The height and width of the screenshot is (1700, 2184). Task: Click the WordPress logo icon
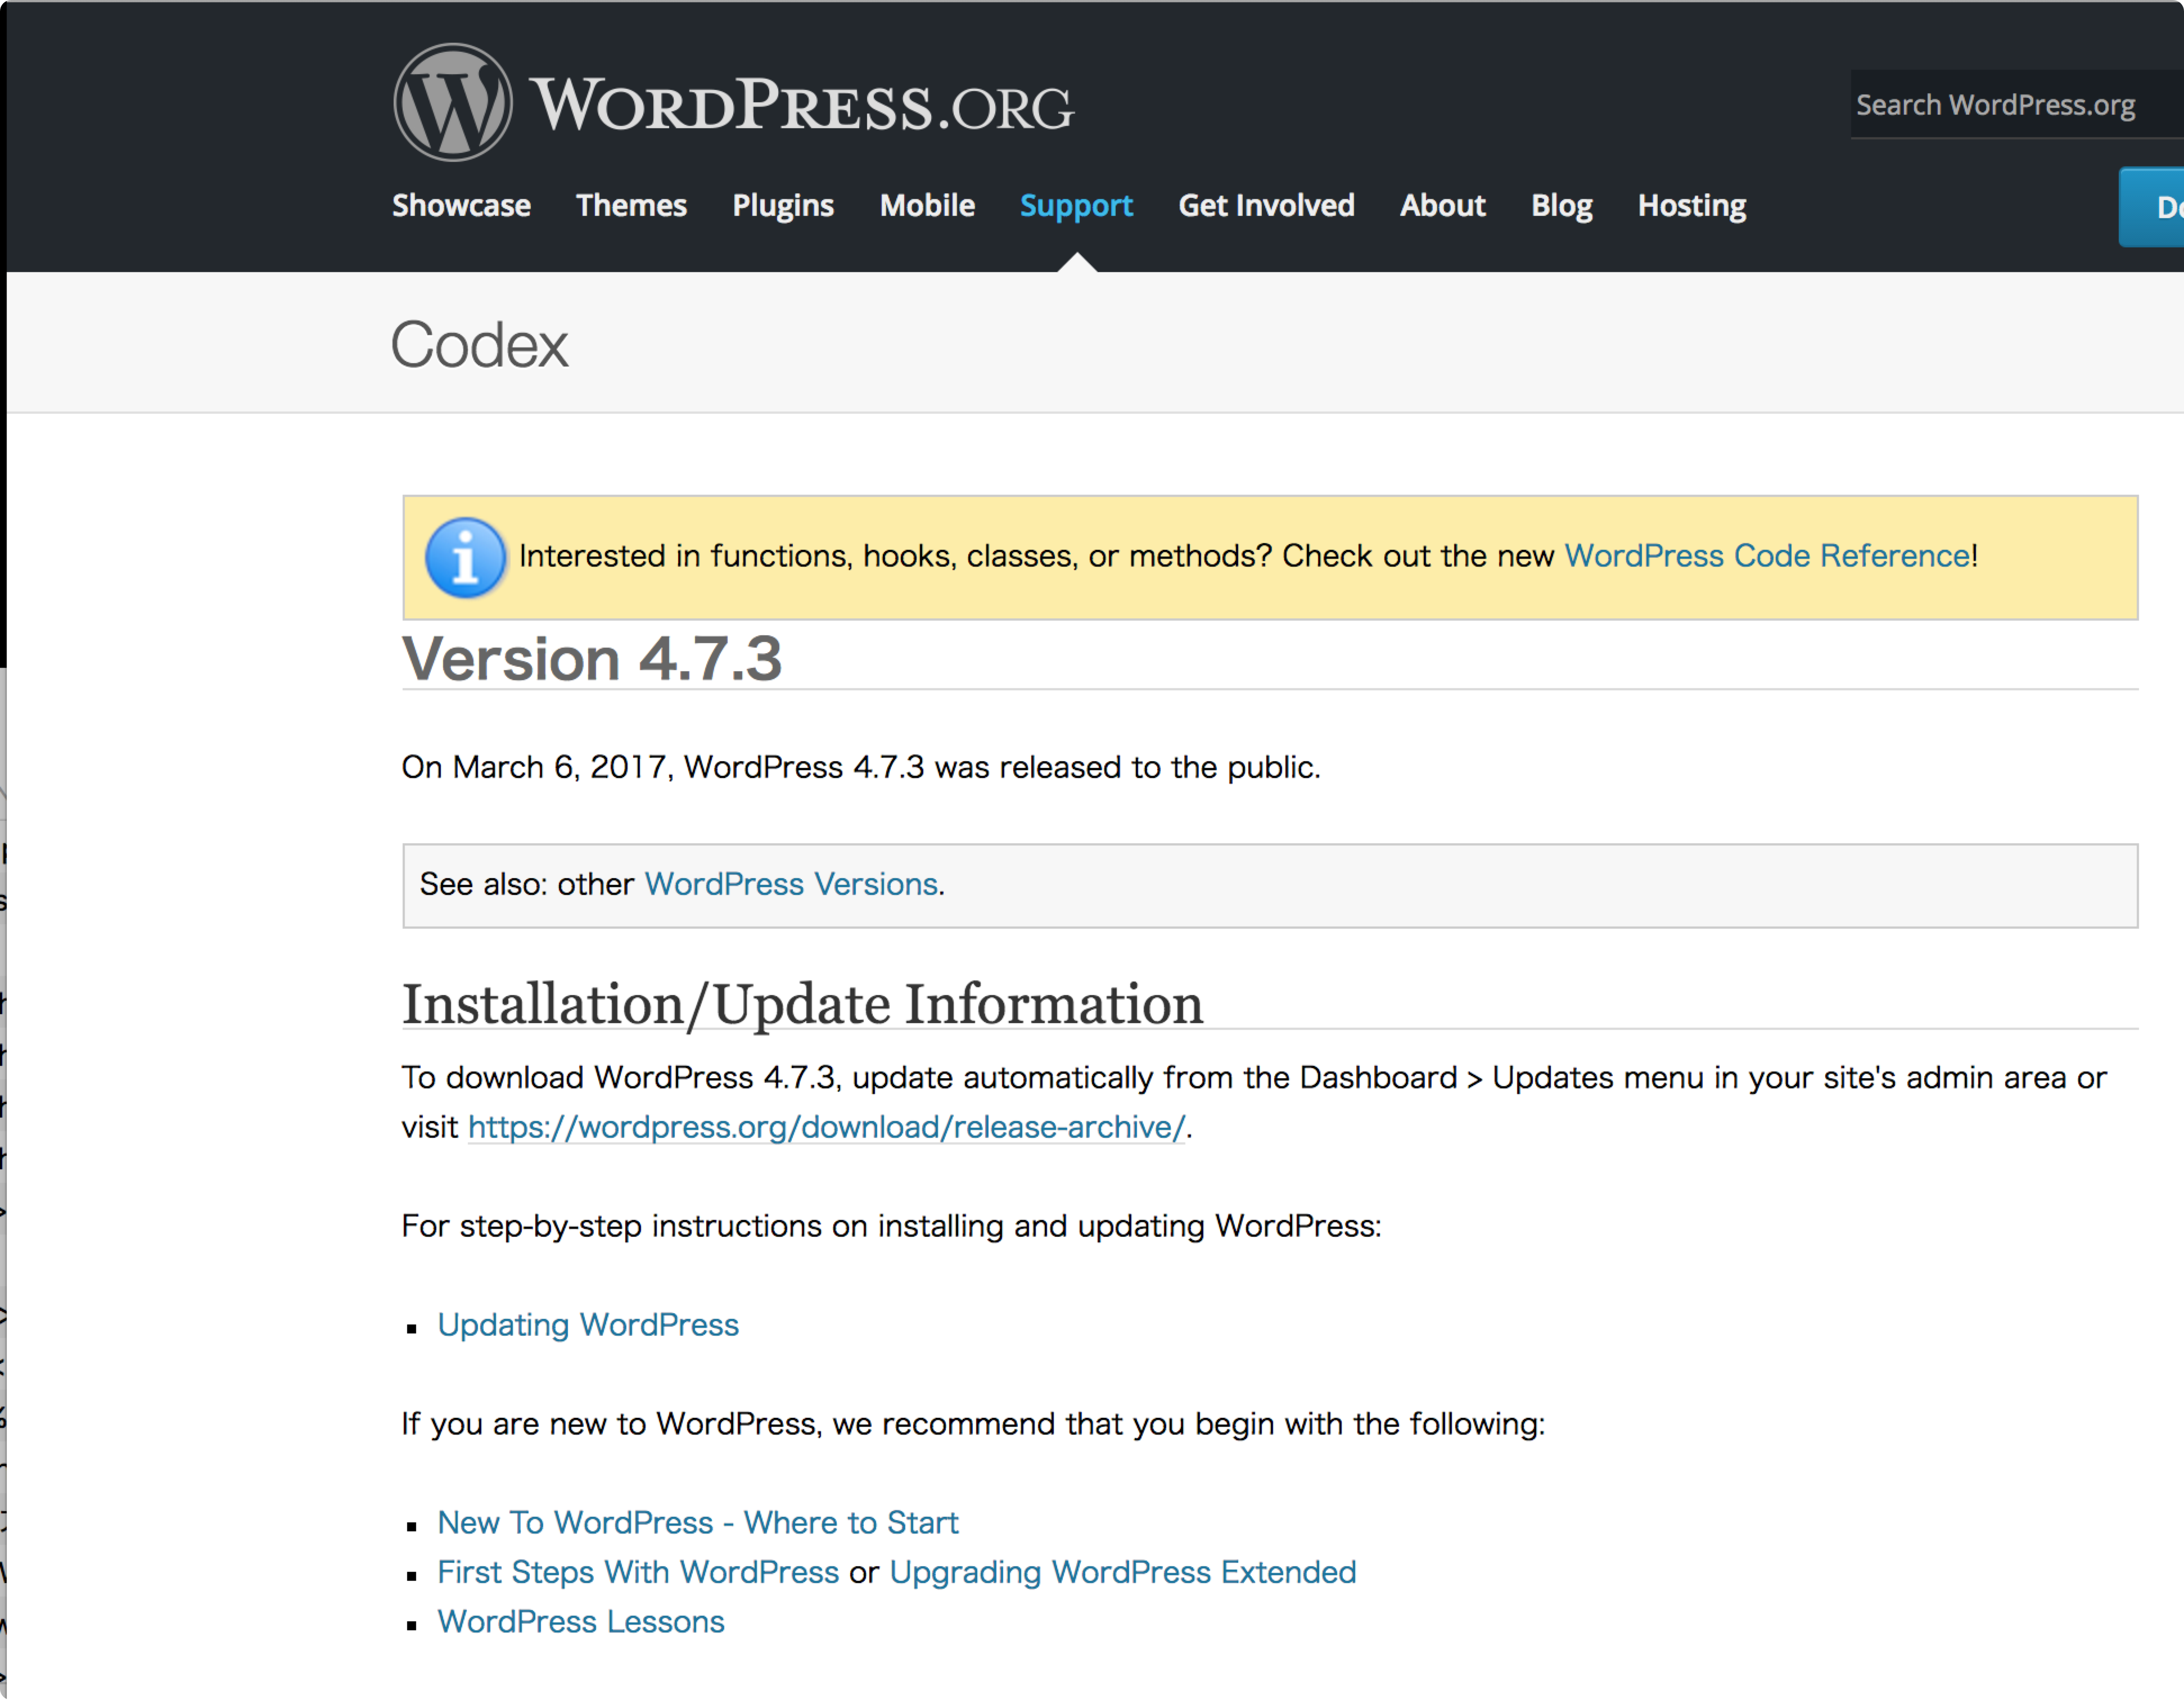[453, 102]
